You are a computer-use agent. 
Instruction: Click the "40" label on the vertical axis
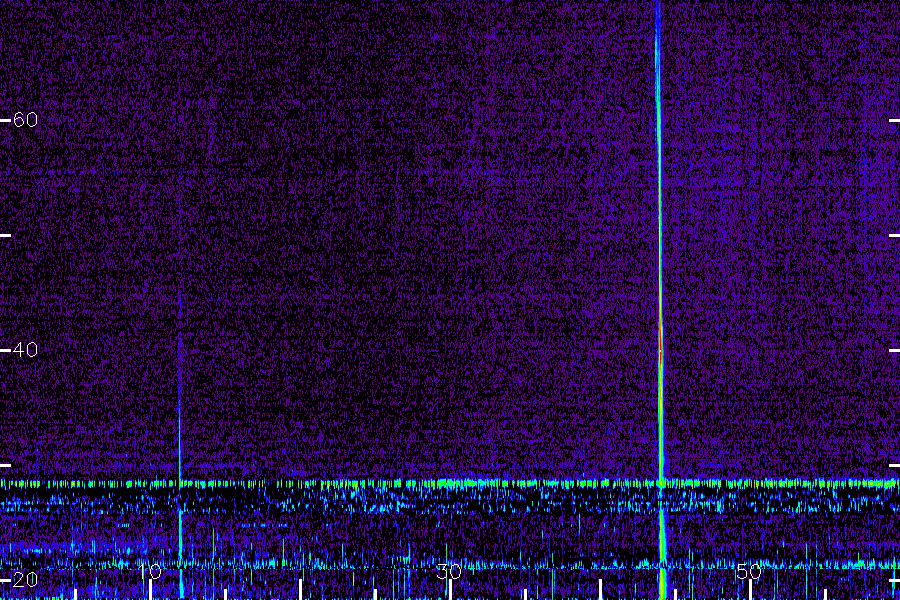coord(25,349)
